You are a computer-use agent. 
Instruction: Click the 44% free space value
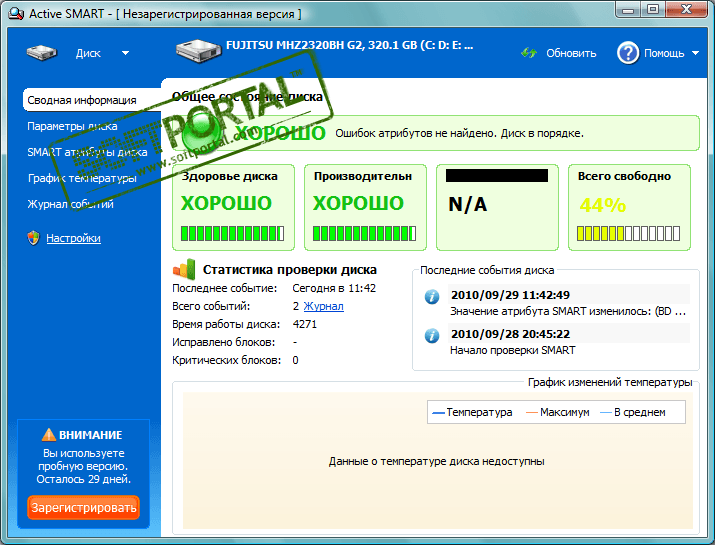[x=602, y=205]
